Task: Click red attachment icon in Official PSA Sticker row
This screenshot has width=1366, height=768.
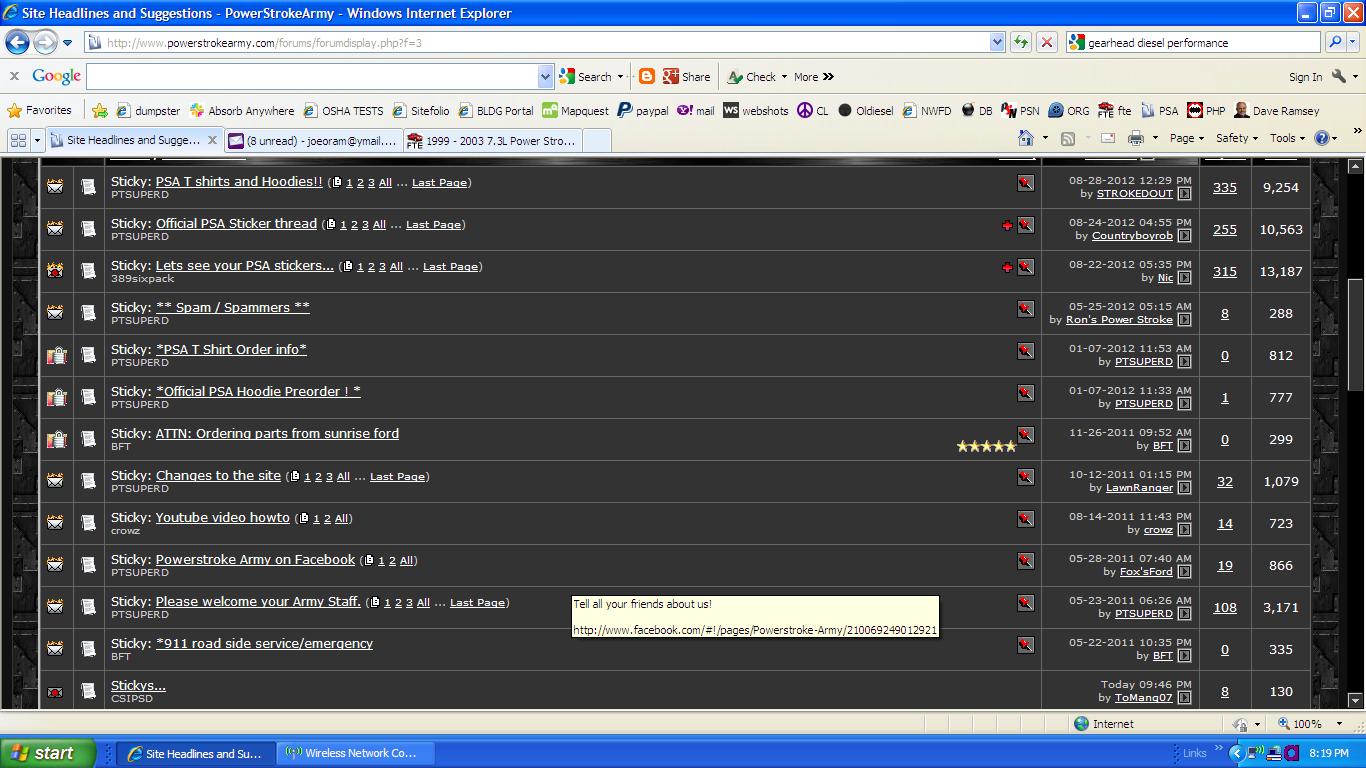Action: [x=1007, y=225]
